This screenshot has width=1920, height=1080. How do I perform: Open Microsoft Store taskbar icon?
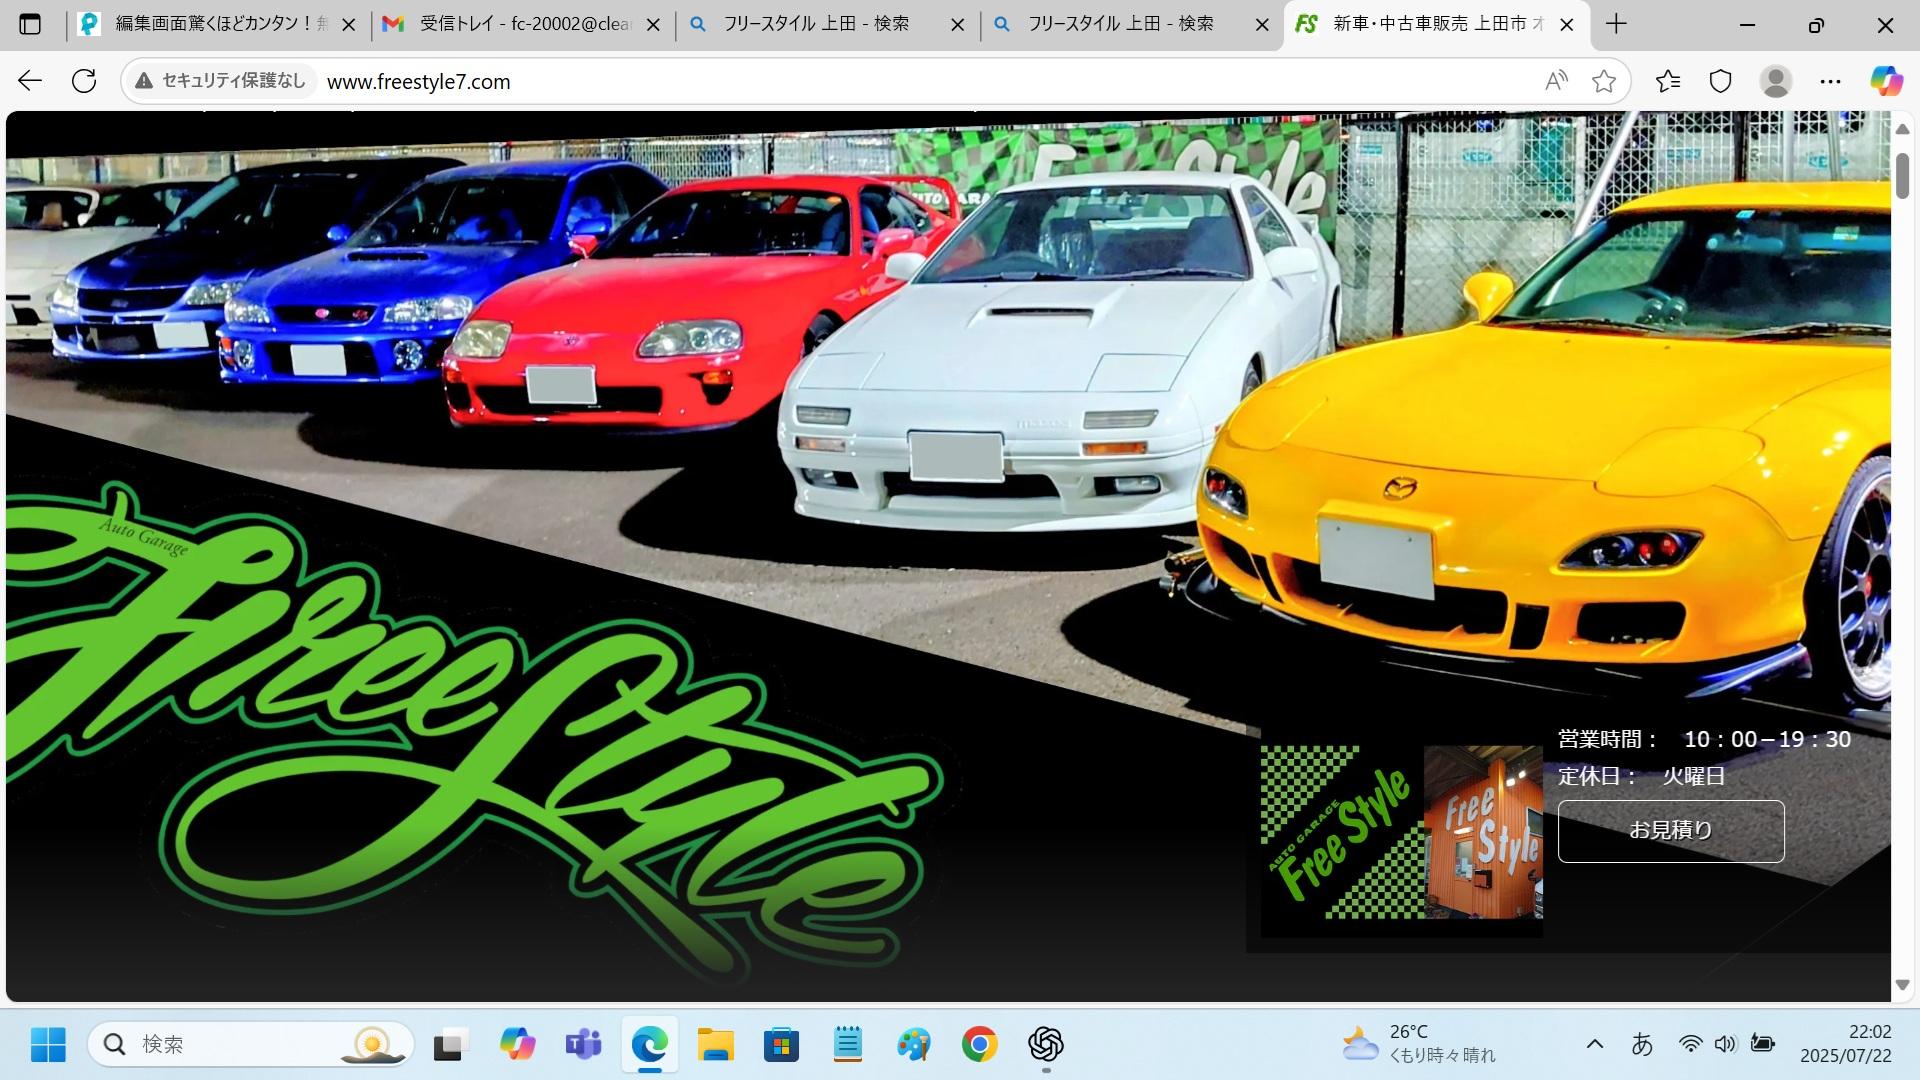point(781,1045)
